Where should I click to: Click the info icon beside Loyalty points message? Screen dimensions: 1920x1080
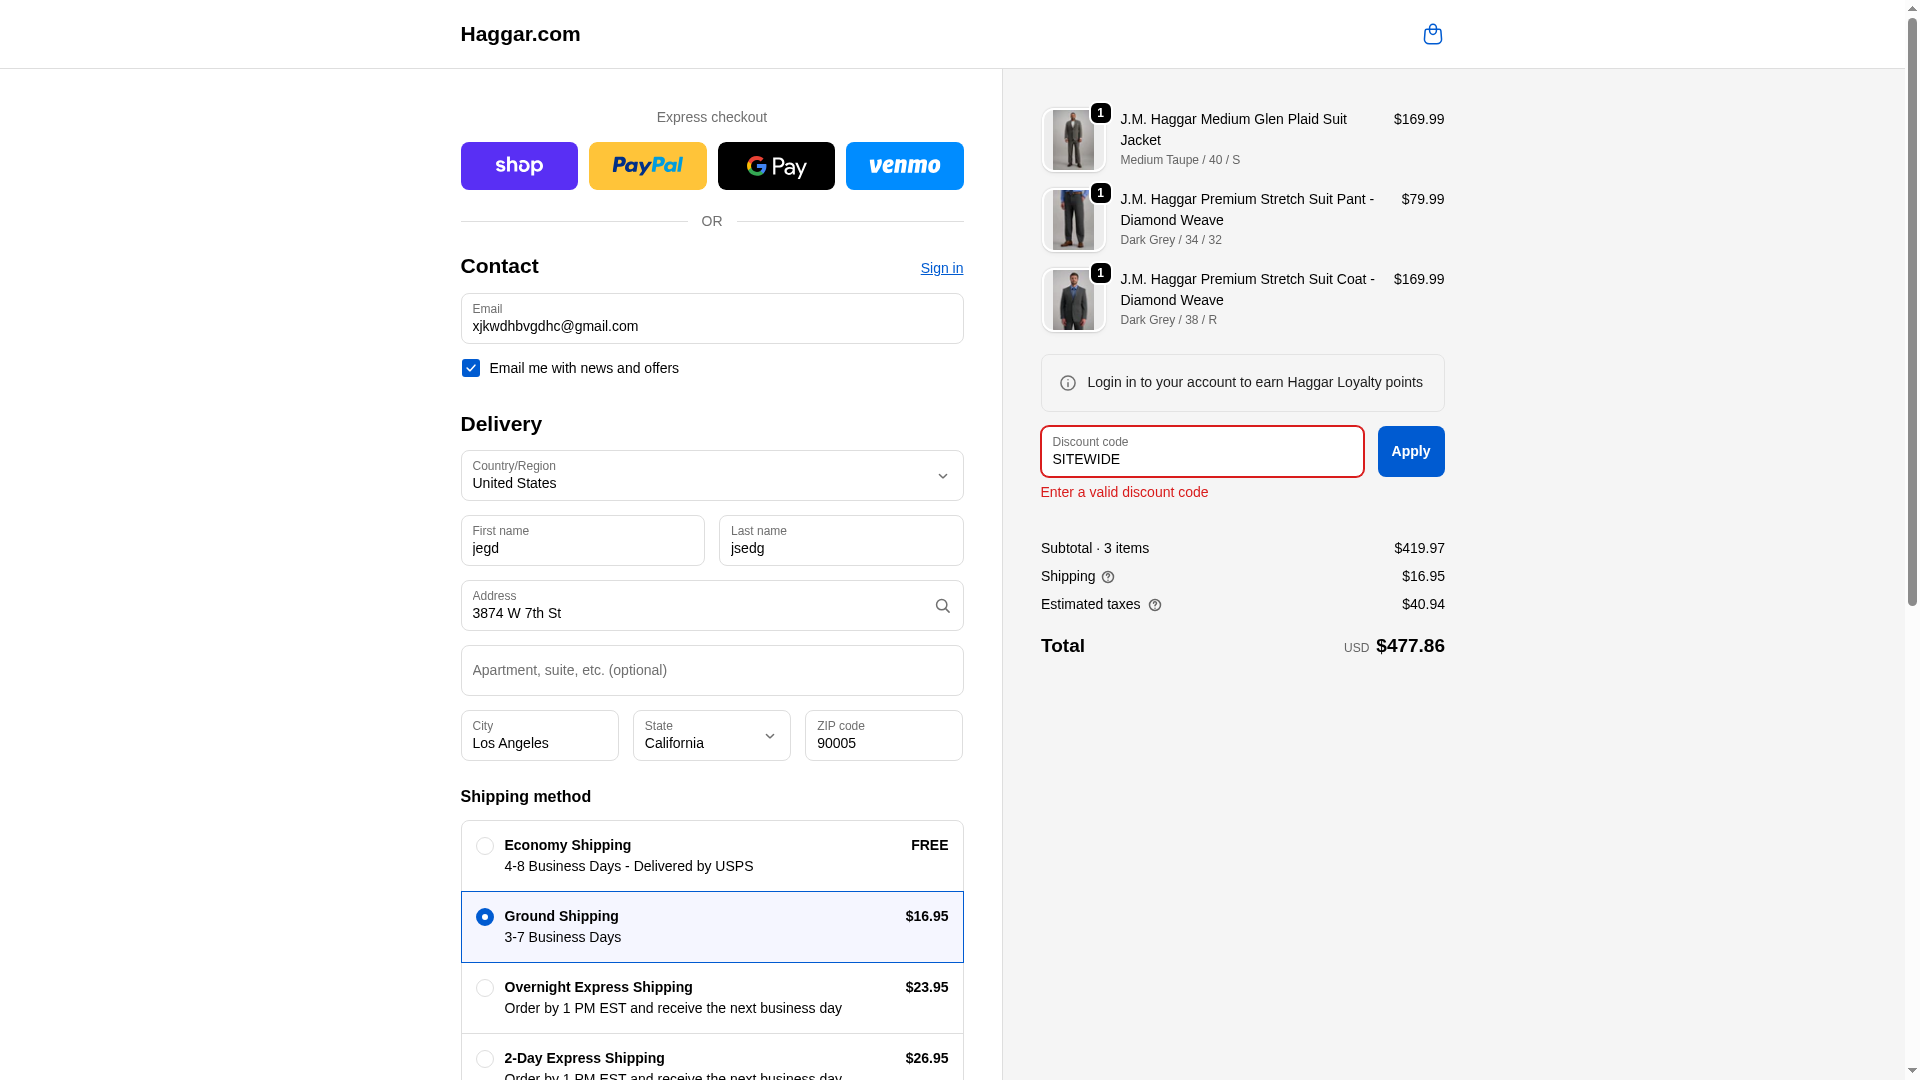pyautogui.click(x=1068, y=383)
